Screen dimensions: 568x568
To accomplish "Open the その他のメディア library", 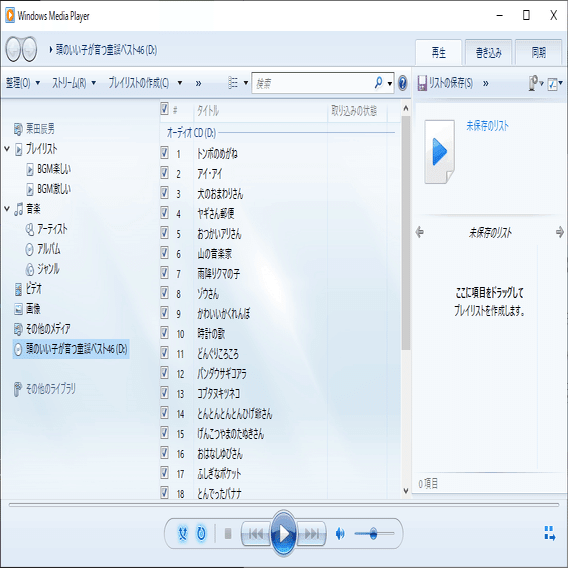I will (x=42, y=329).
